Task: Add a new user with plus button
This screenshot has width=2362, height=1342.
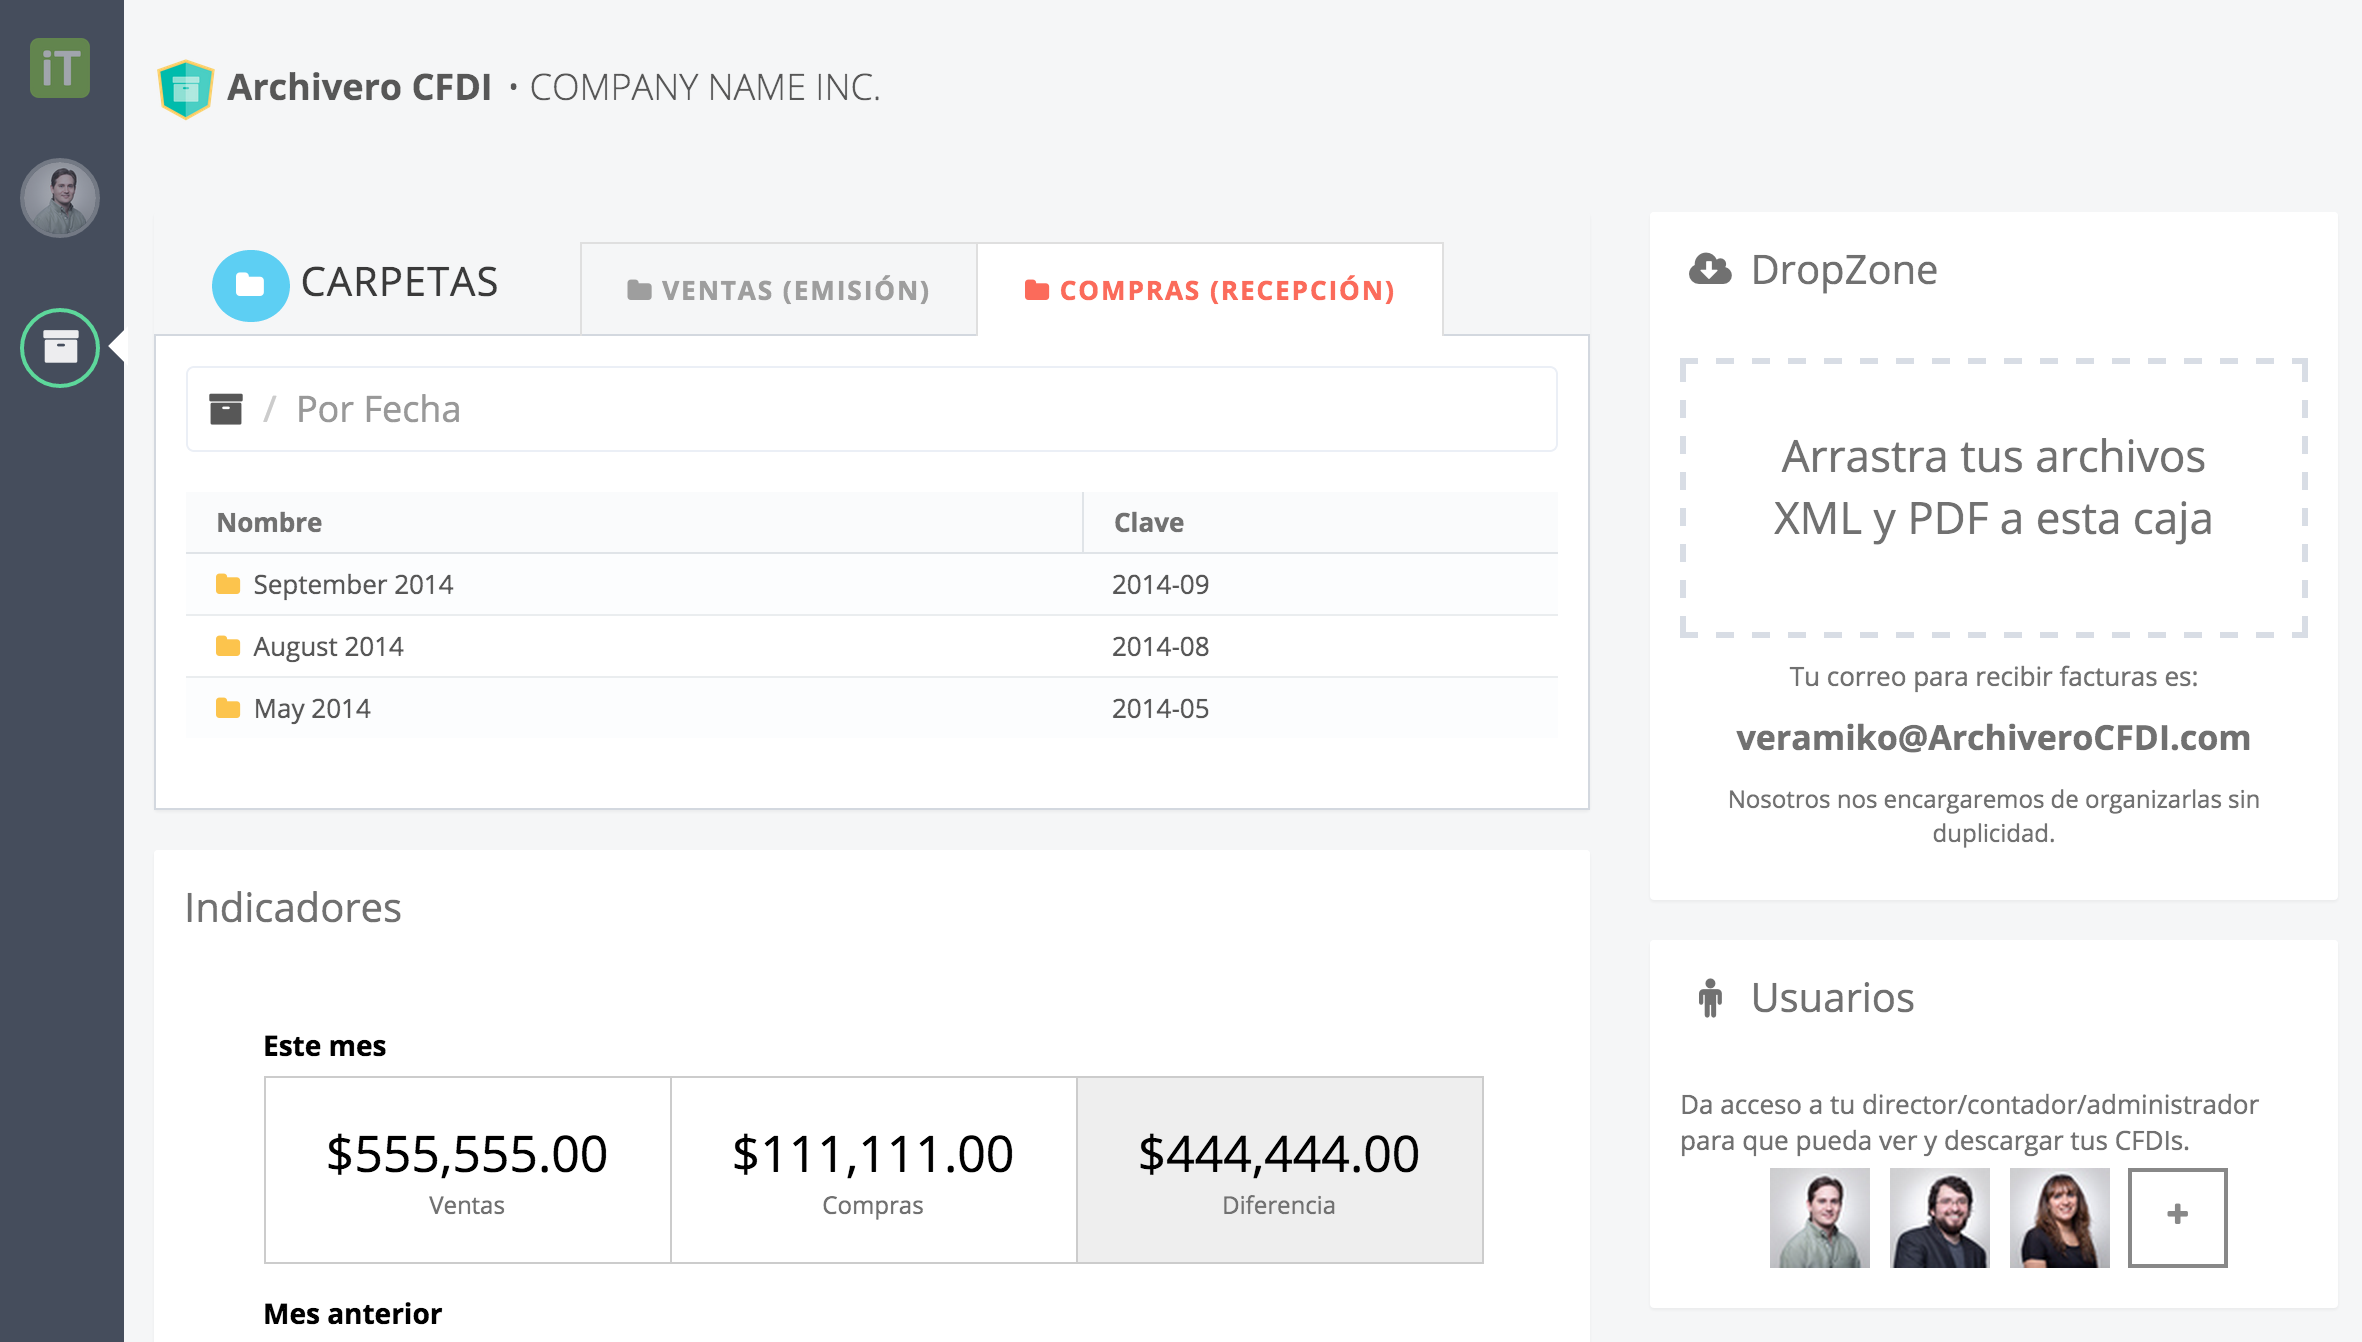Action: click(2177, 1216)
